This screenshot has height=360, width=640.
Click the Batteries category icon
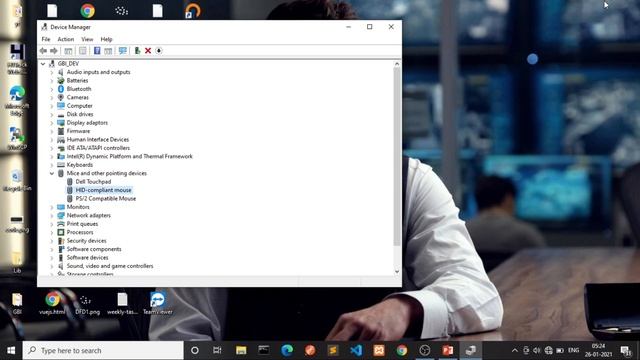coord(61,80)
